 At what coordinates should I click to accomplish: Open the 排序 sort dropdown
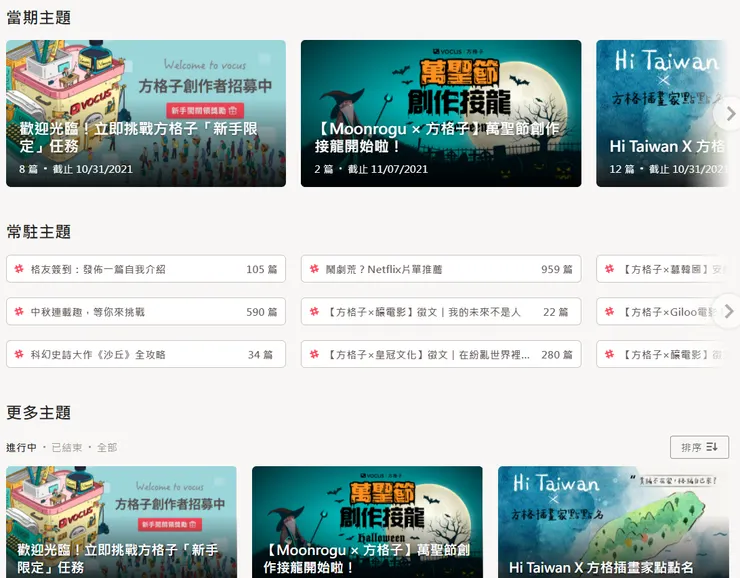[699, 447]
